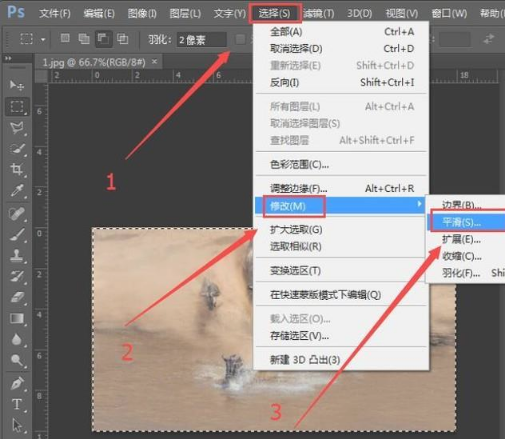The width and height of the screenshot is (505, 439).
Task: Click the Subtract from Selection icon
Action: point(103,39)
